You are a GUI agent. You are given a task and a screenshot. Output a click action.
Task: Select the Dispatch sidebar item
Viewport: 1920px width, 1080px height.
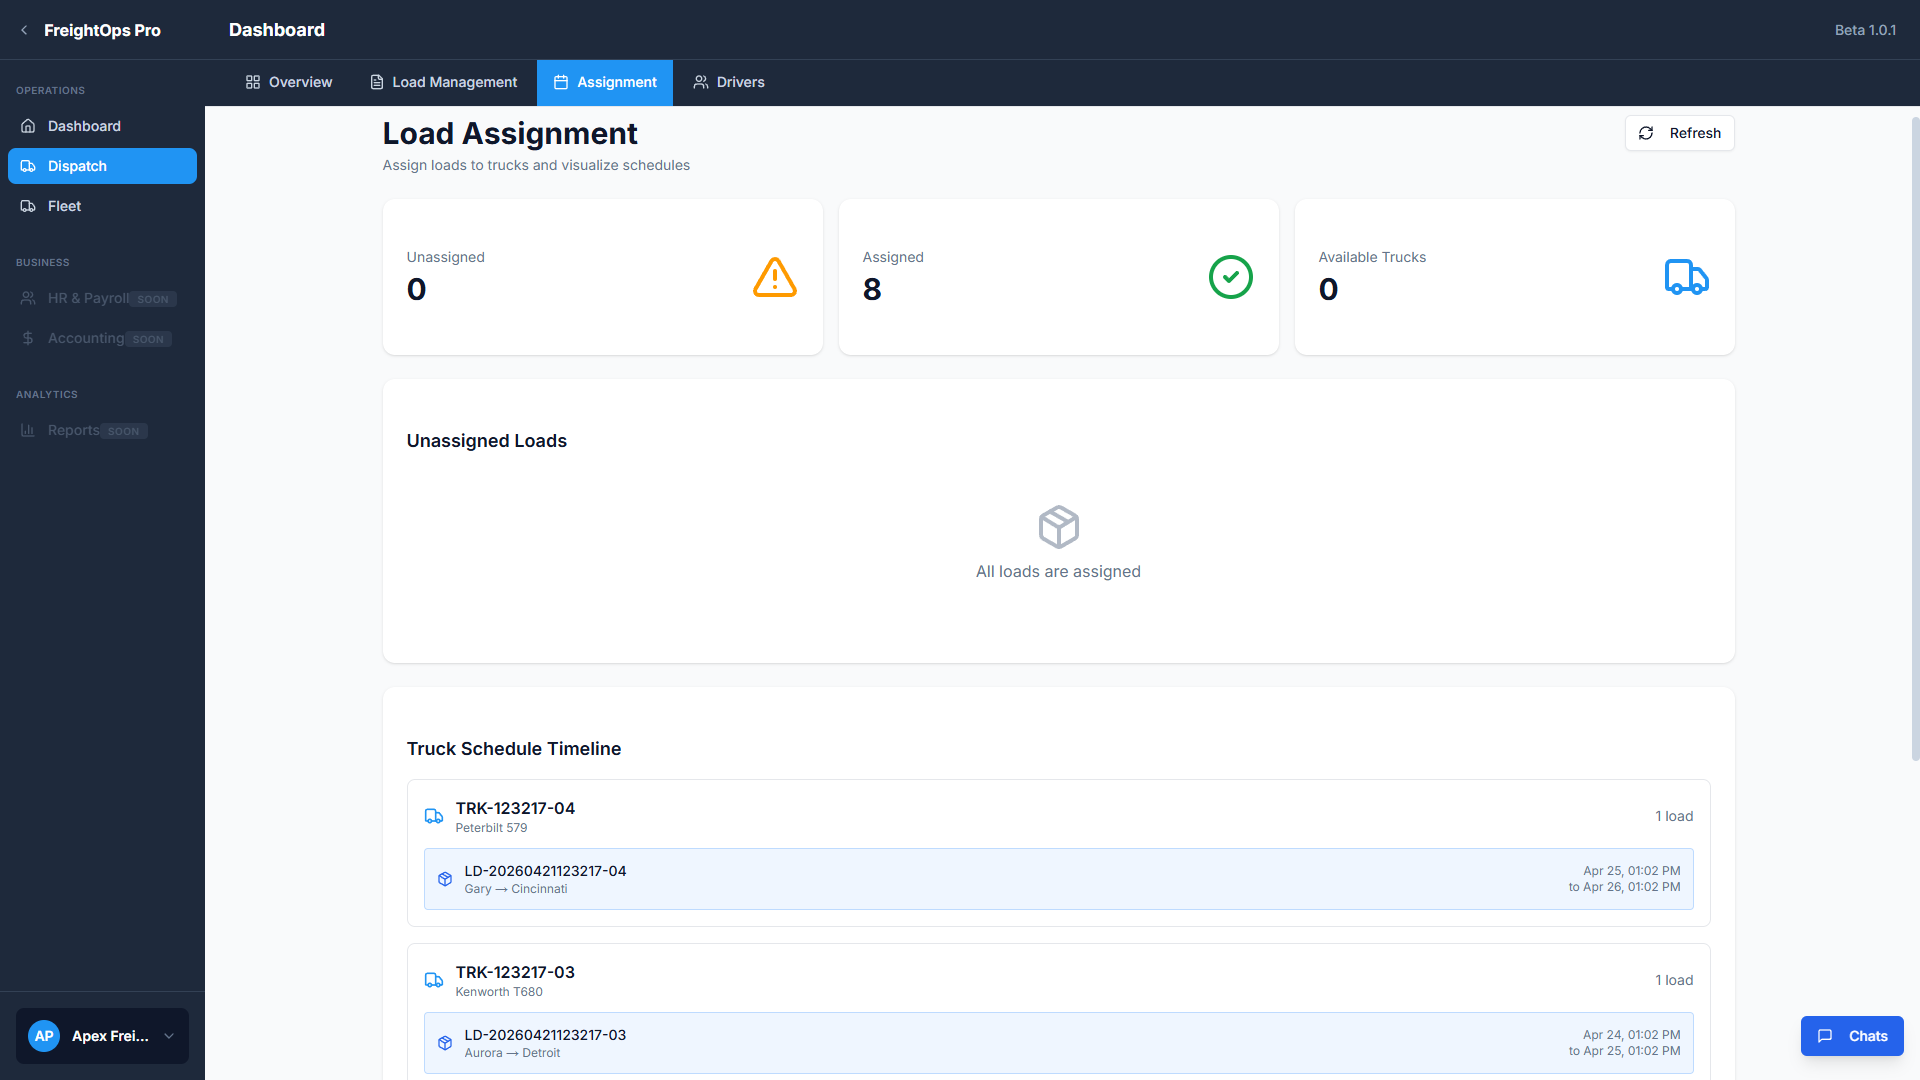coord(102,166)
